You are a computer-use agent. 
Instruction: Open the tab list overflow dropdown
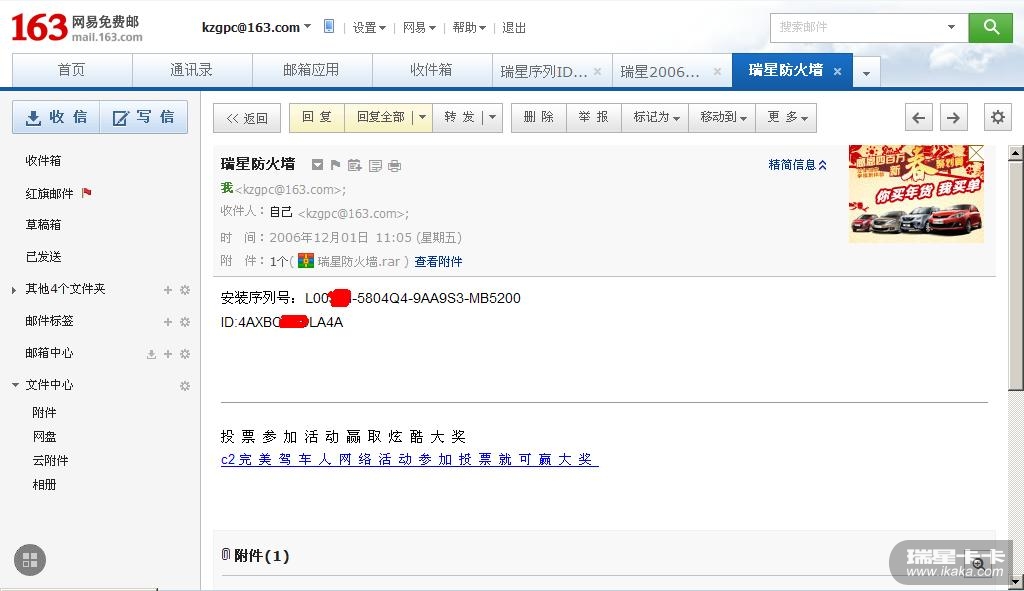[866, 73]
